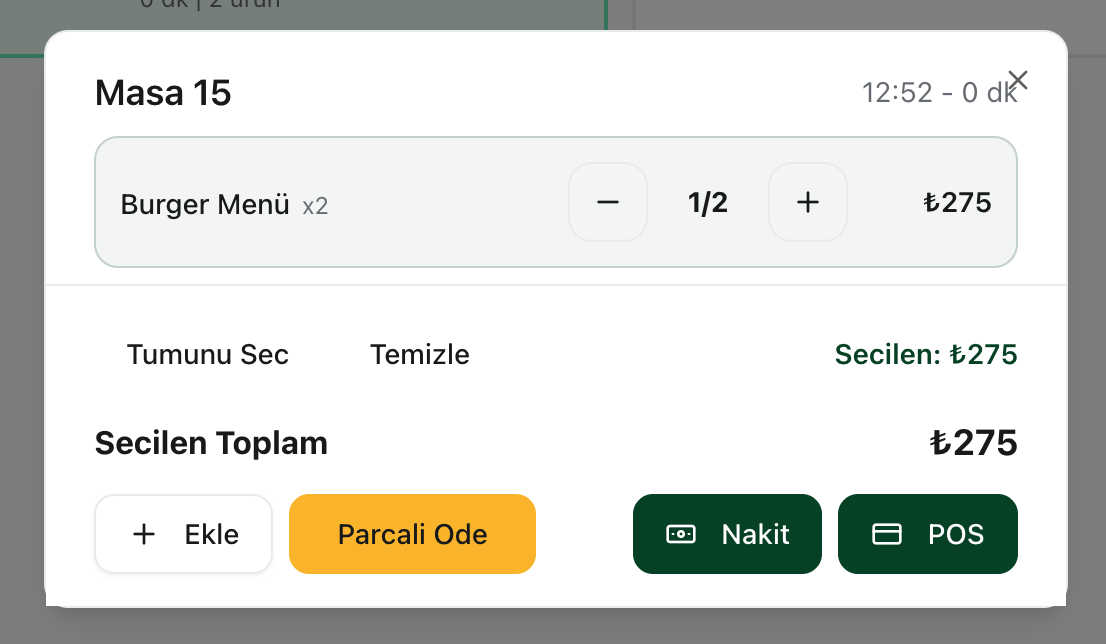Clear the selection using Temizle
Screen dimensions: 1106x644
419,354
